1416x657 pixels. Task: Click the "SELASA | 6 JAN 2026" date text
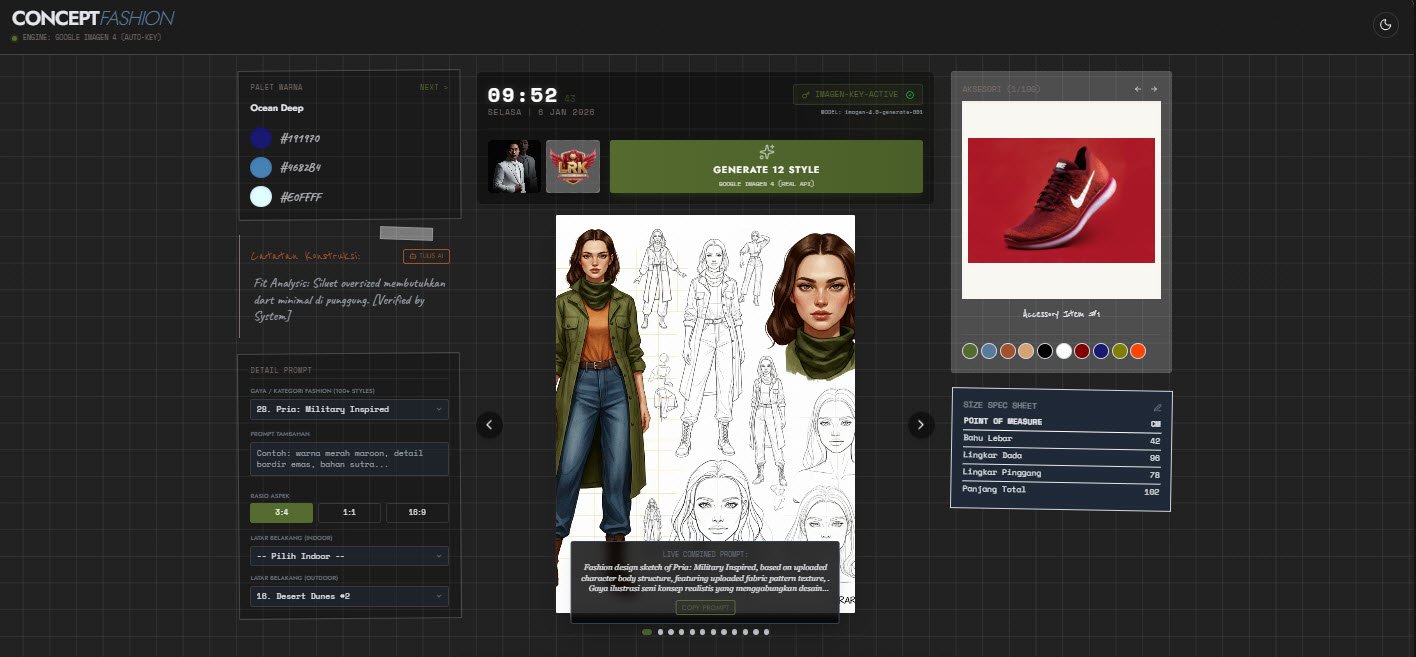[x=541, y=112]
